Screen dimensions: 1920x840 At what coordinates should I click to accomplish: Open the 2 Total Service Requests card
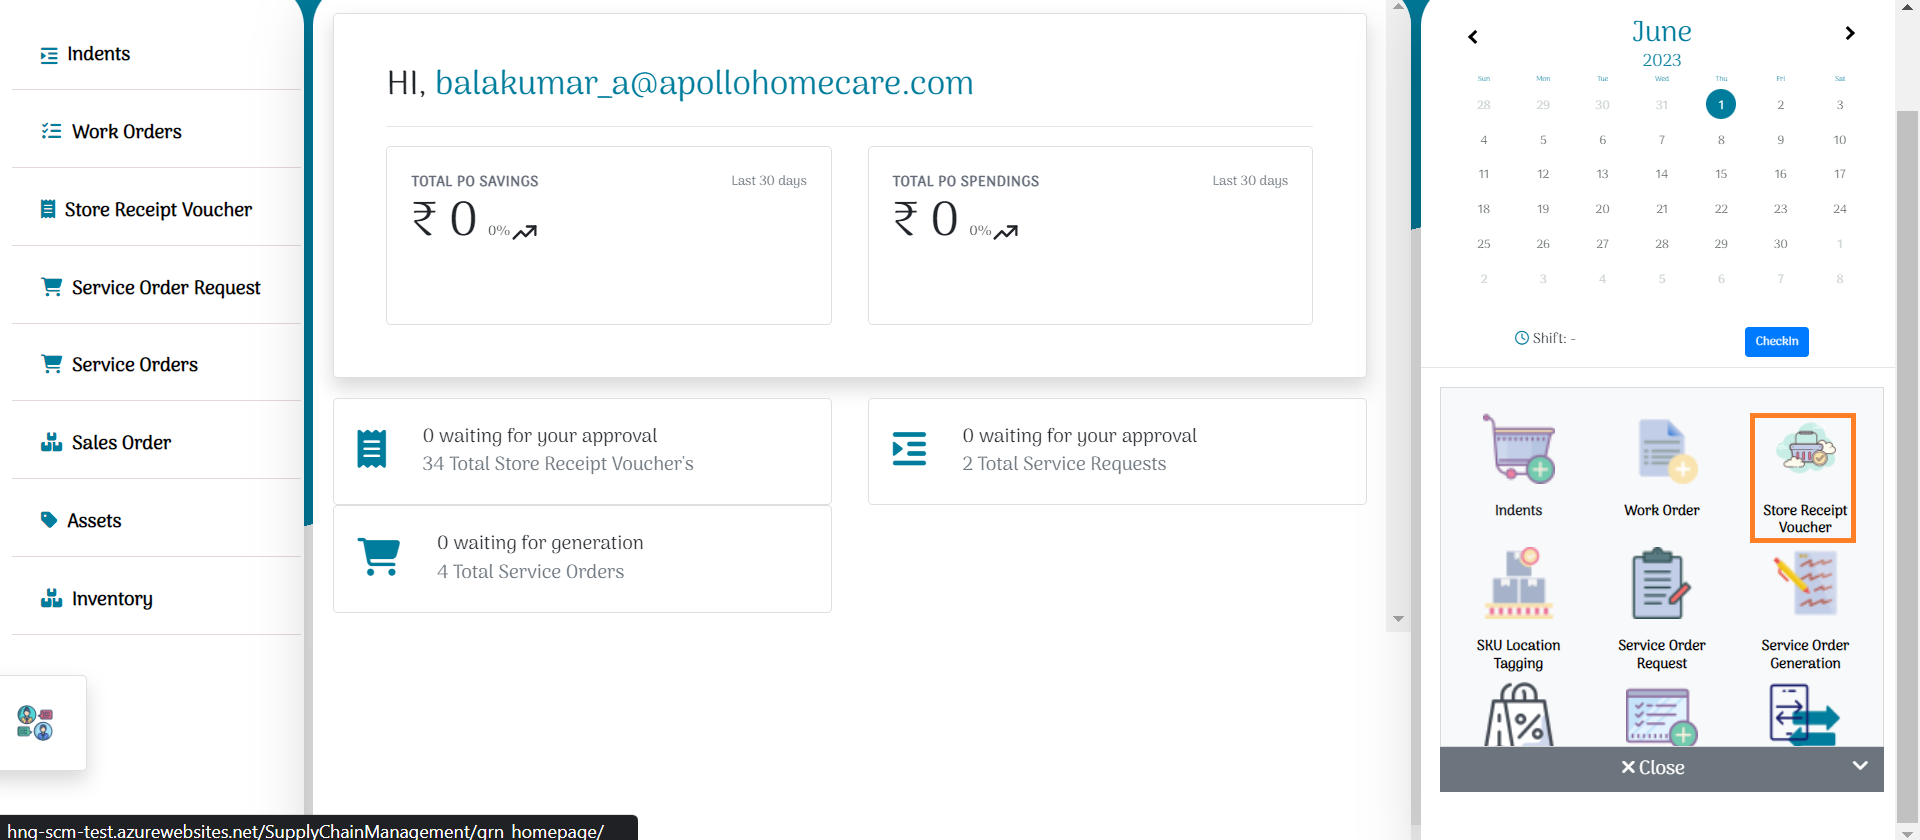(1117, 452)
